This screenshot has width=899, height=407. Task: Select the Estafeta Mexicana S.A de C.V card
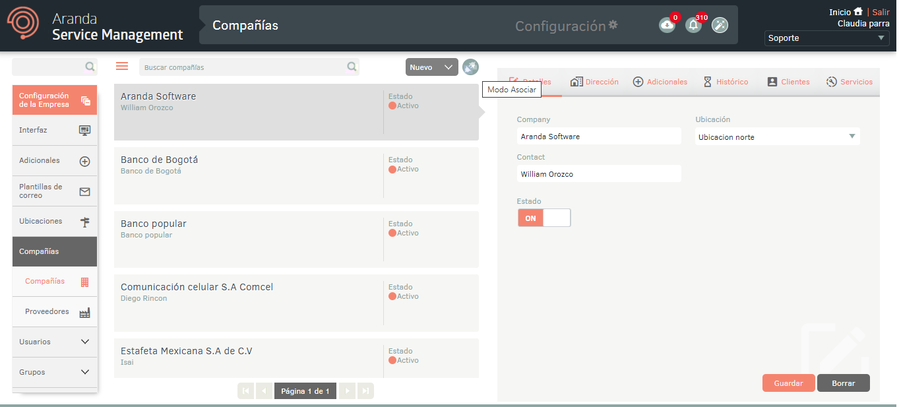296,358
